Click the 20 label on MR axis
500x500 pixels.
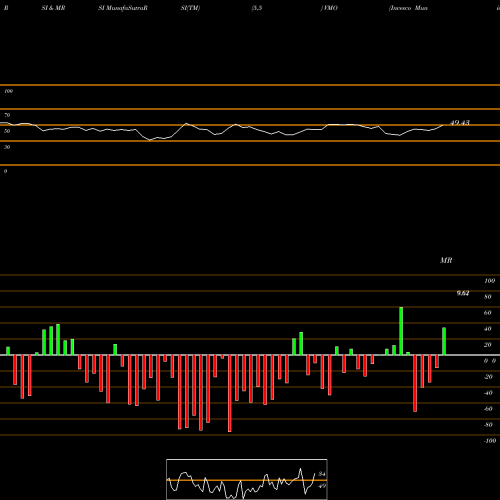[x=488, y=345]
